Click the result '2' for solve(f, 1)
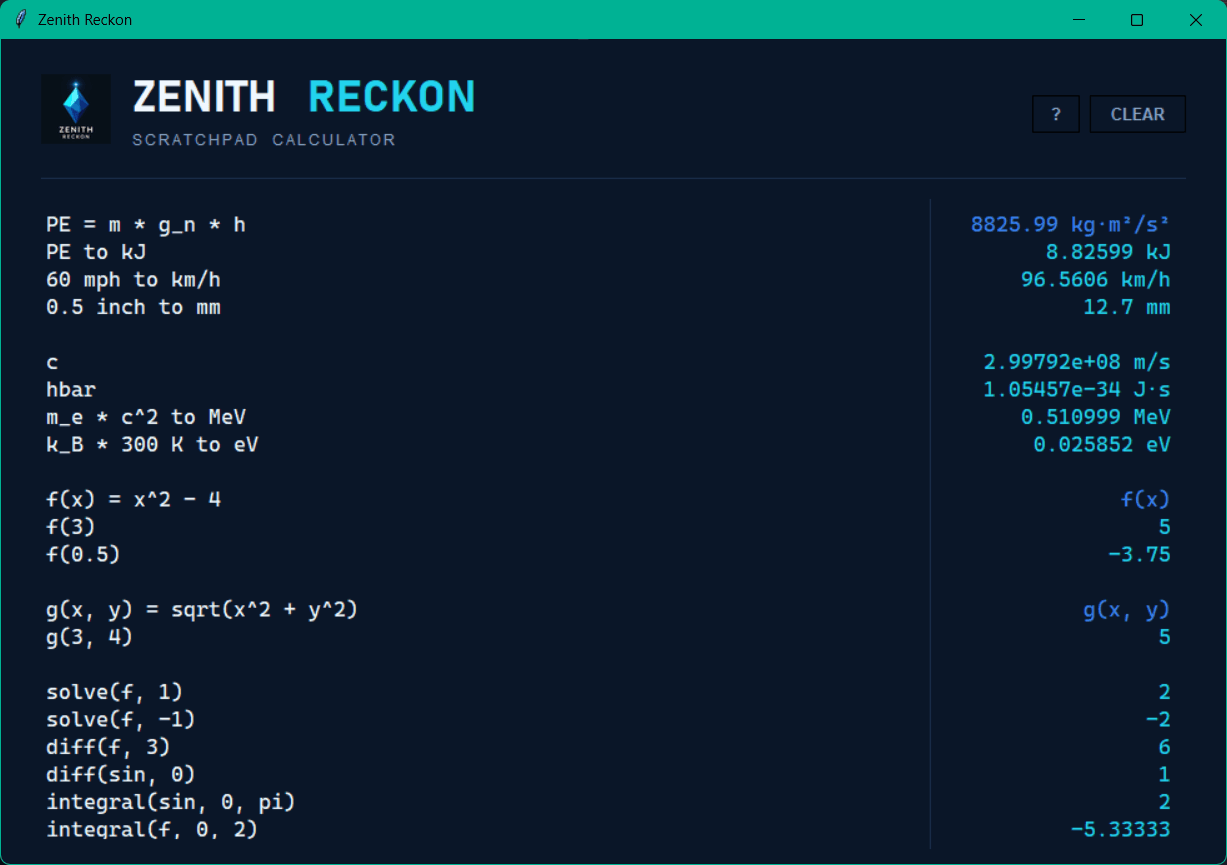Viewport: 1227px width, 865px height. coord(1165,692)
